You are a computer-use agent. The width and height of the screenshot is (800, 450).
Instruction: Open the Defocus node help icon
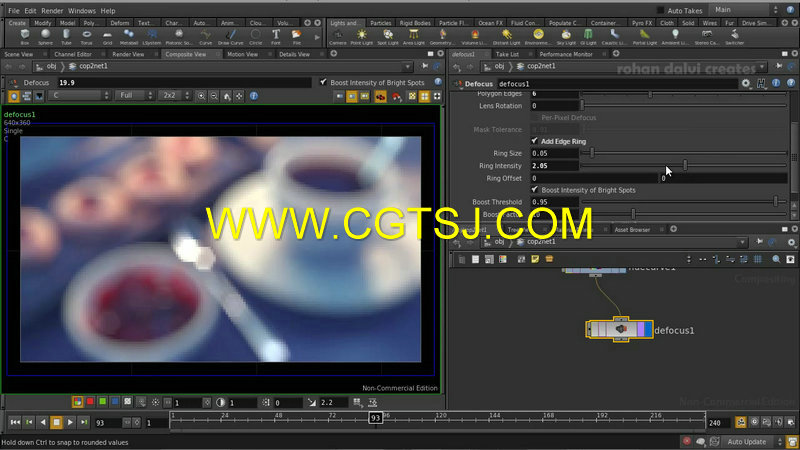click(x=791, y=83)
